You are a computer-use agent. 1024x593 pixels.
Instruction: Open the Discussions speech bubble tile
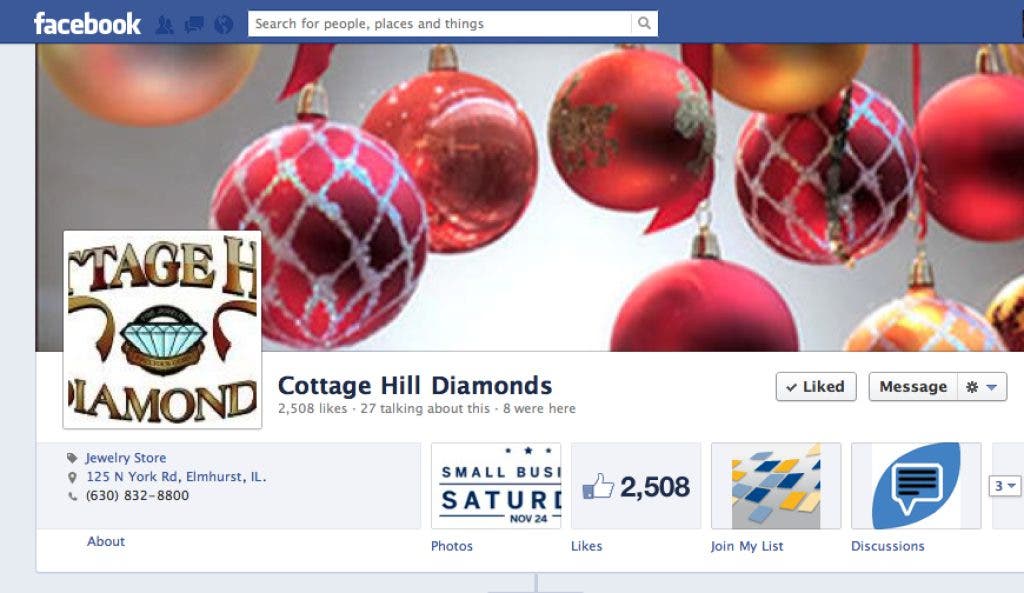(x=916, y=486)
